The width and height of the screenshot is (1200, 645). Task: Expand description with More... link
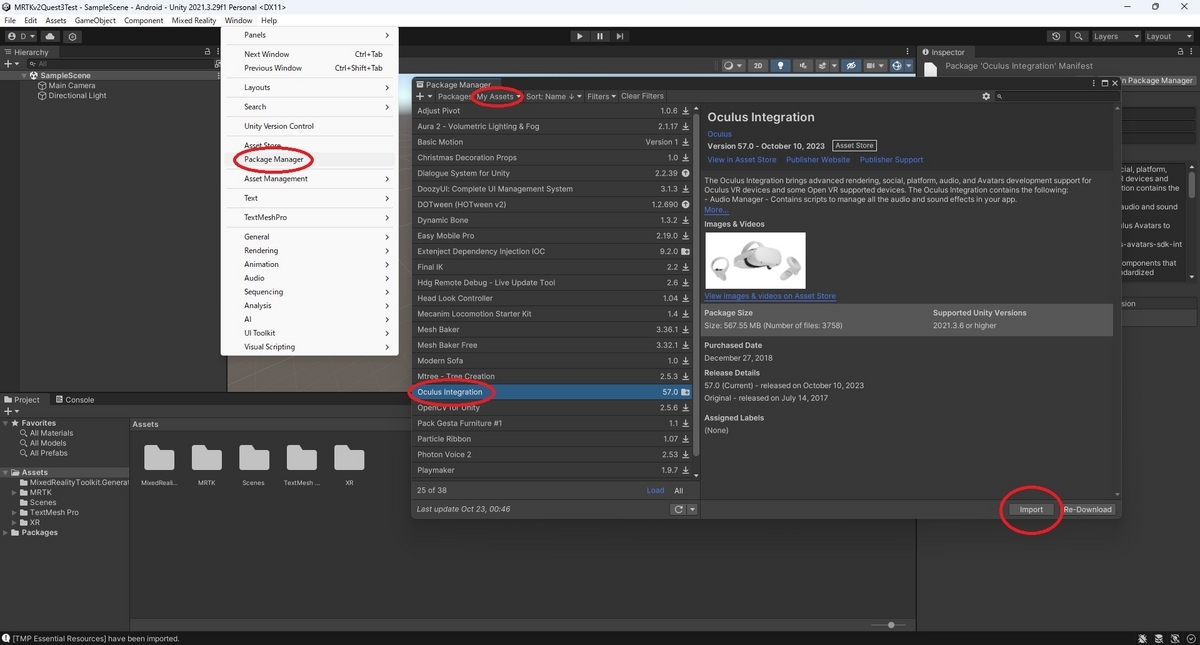(716, 210)
